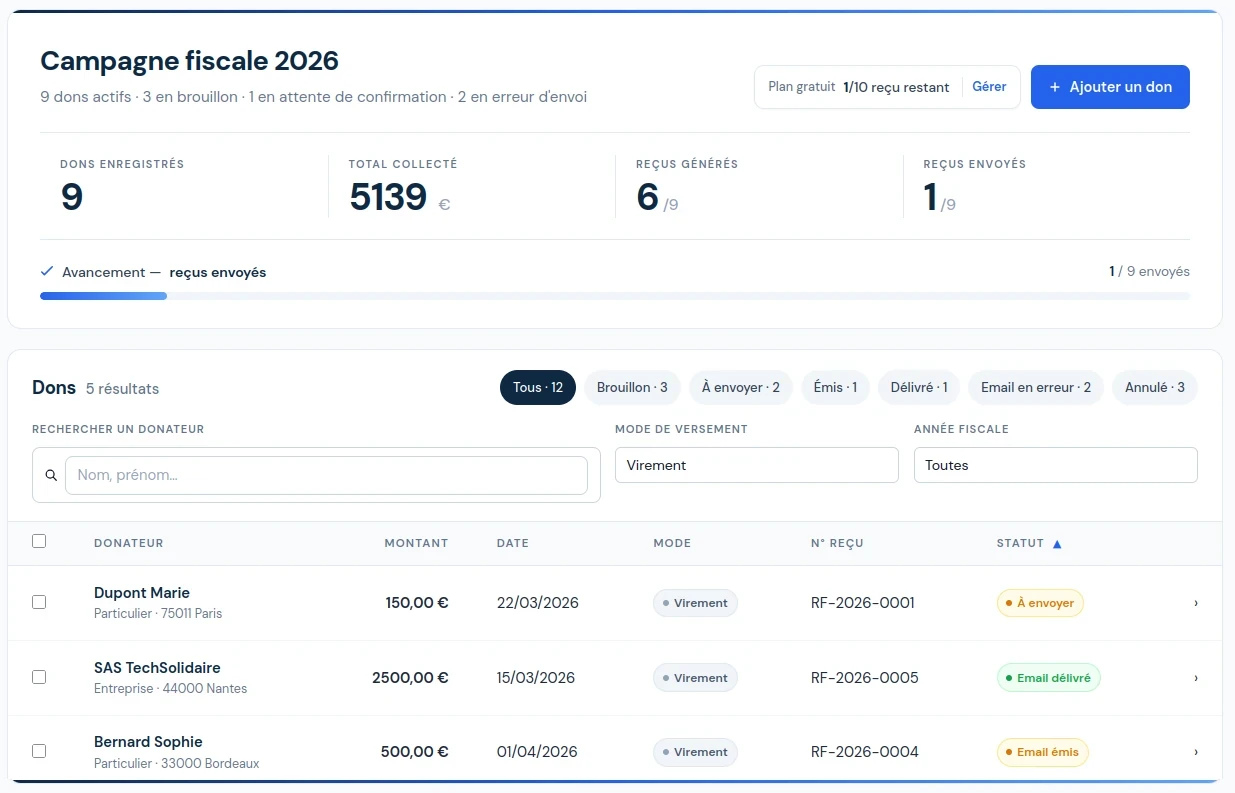Check the SAS TechSolidaire row checkbox

(x=39, y=677)
